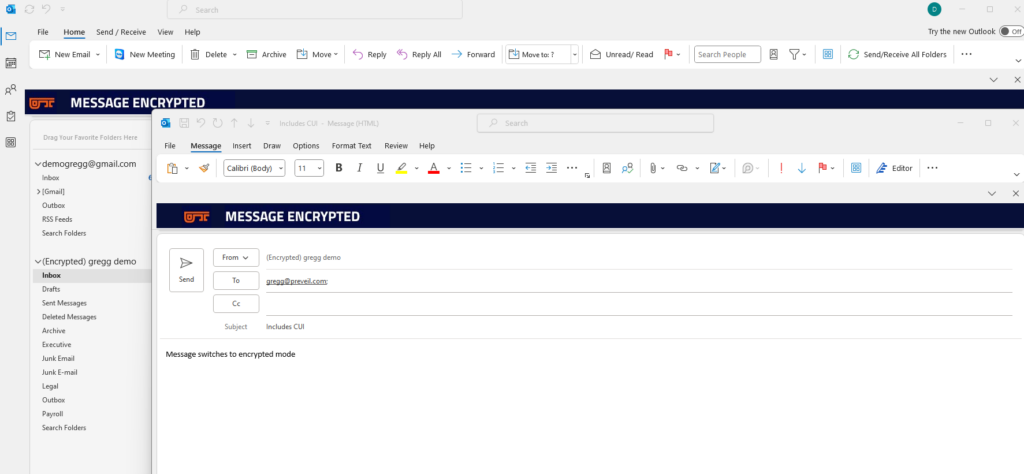1024x474 pixels.
Task: Click the Attach File paperclip icon
Action: coord(652,168)
